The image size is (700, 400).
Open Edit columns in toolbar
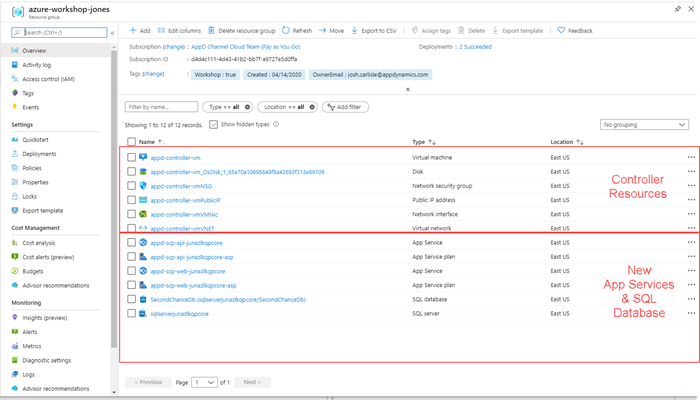[x=179, y=30]
